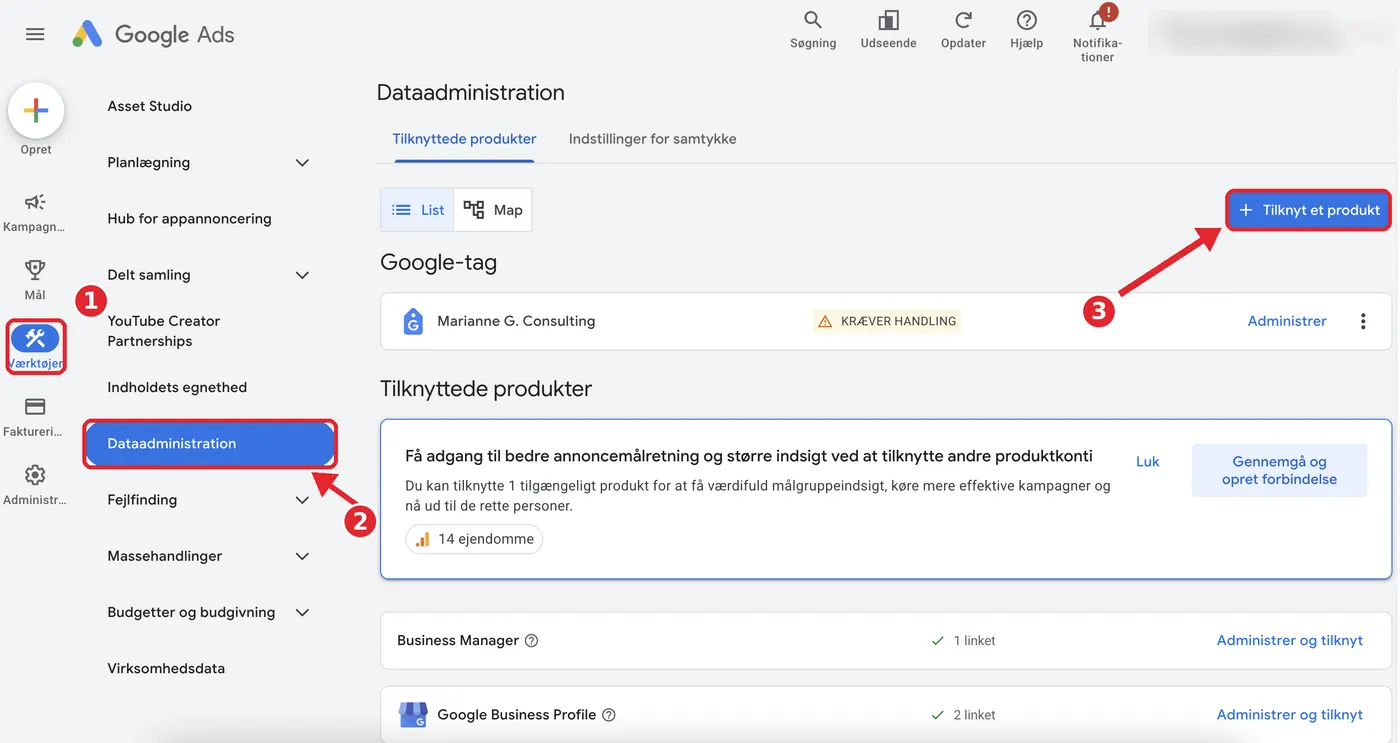Expand the Delt samling section
Viewport: 1400px width, 743px height.
[x=302, y=275]
